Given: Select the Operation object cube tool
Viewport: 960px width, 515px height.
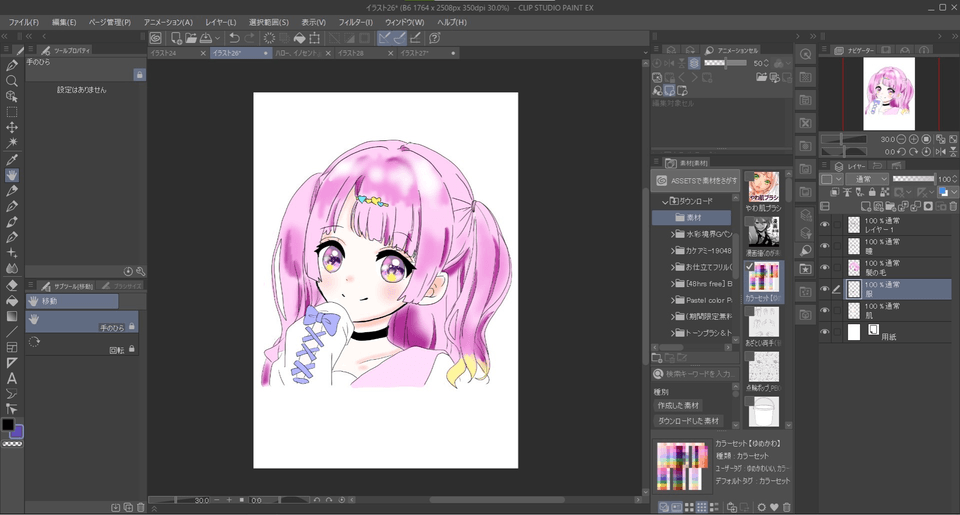Looking at the screenshot, I should tap(12, 96).
